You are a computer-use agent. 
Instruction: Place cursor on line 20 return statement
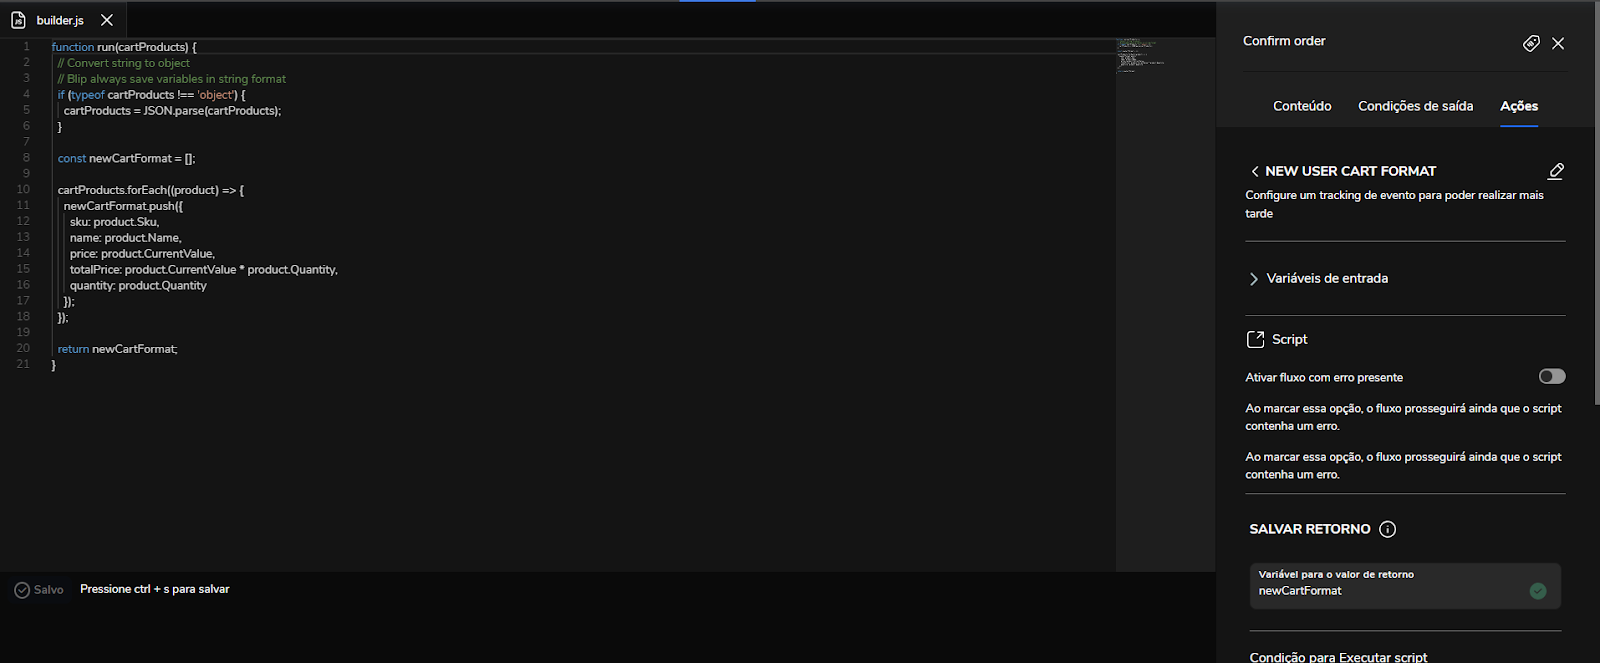point(117,349)
